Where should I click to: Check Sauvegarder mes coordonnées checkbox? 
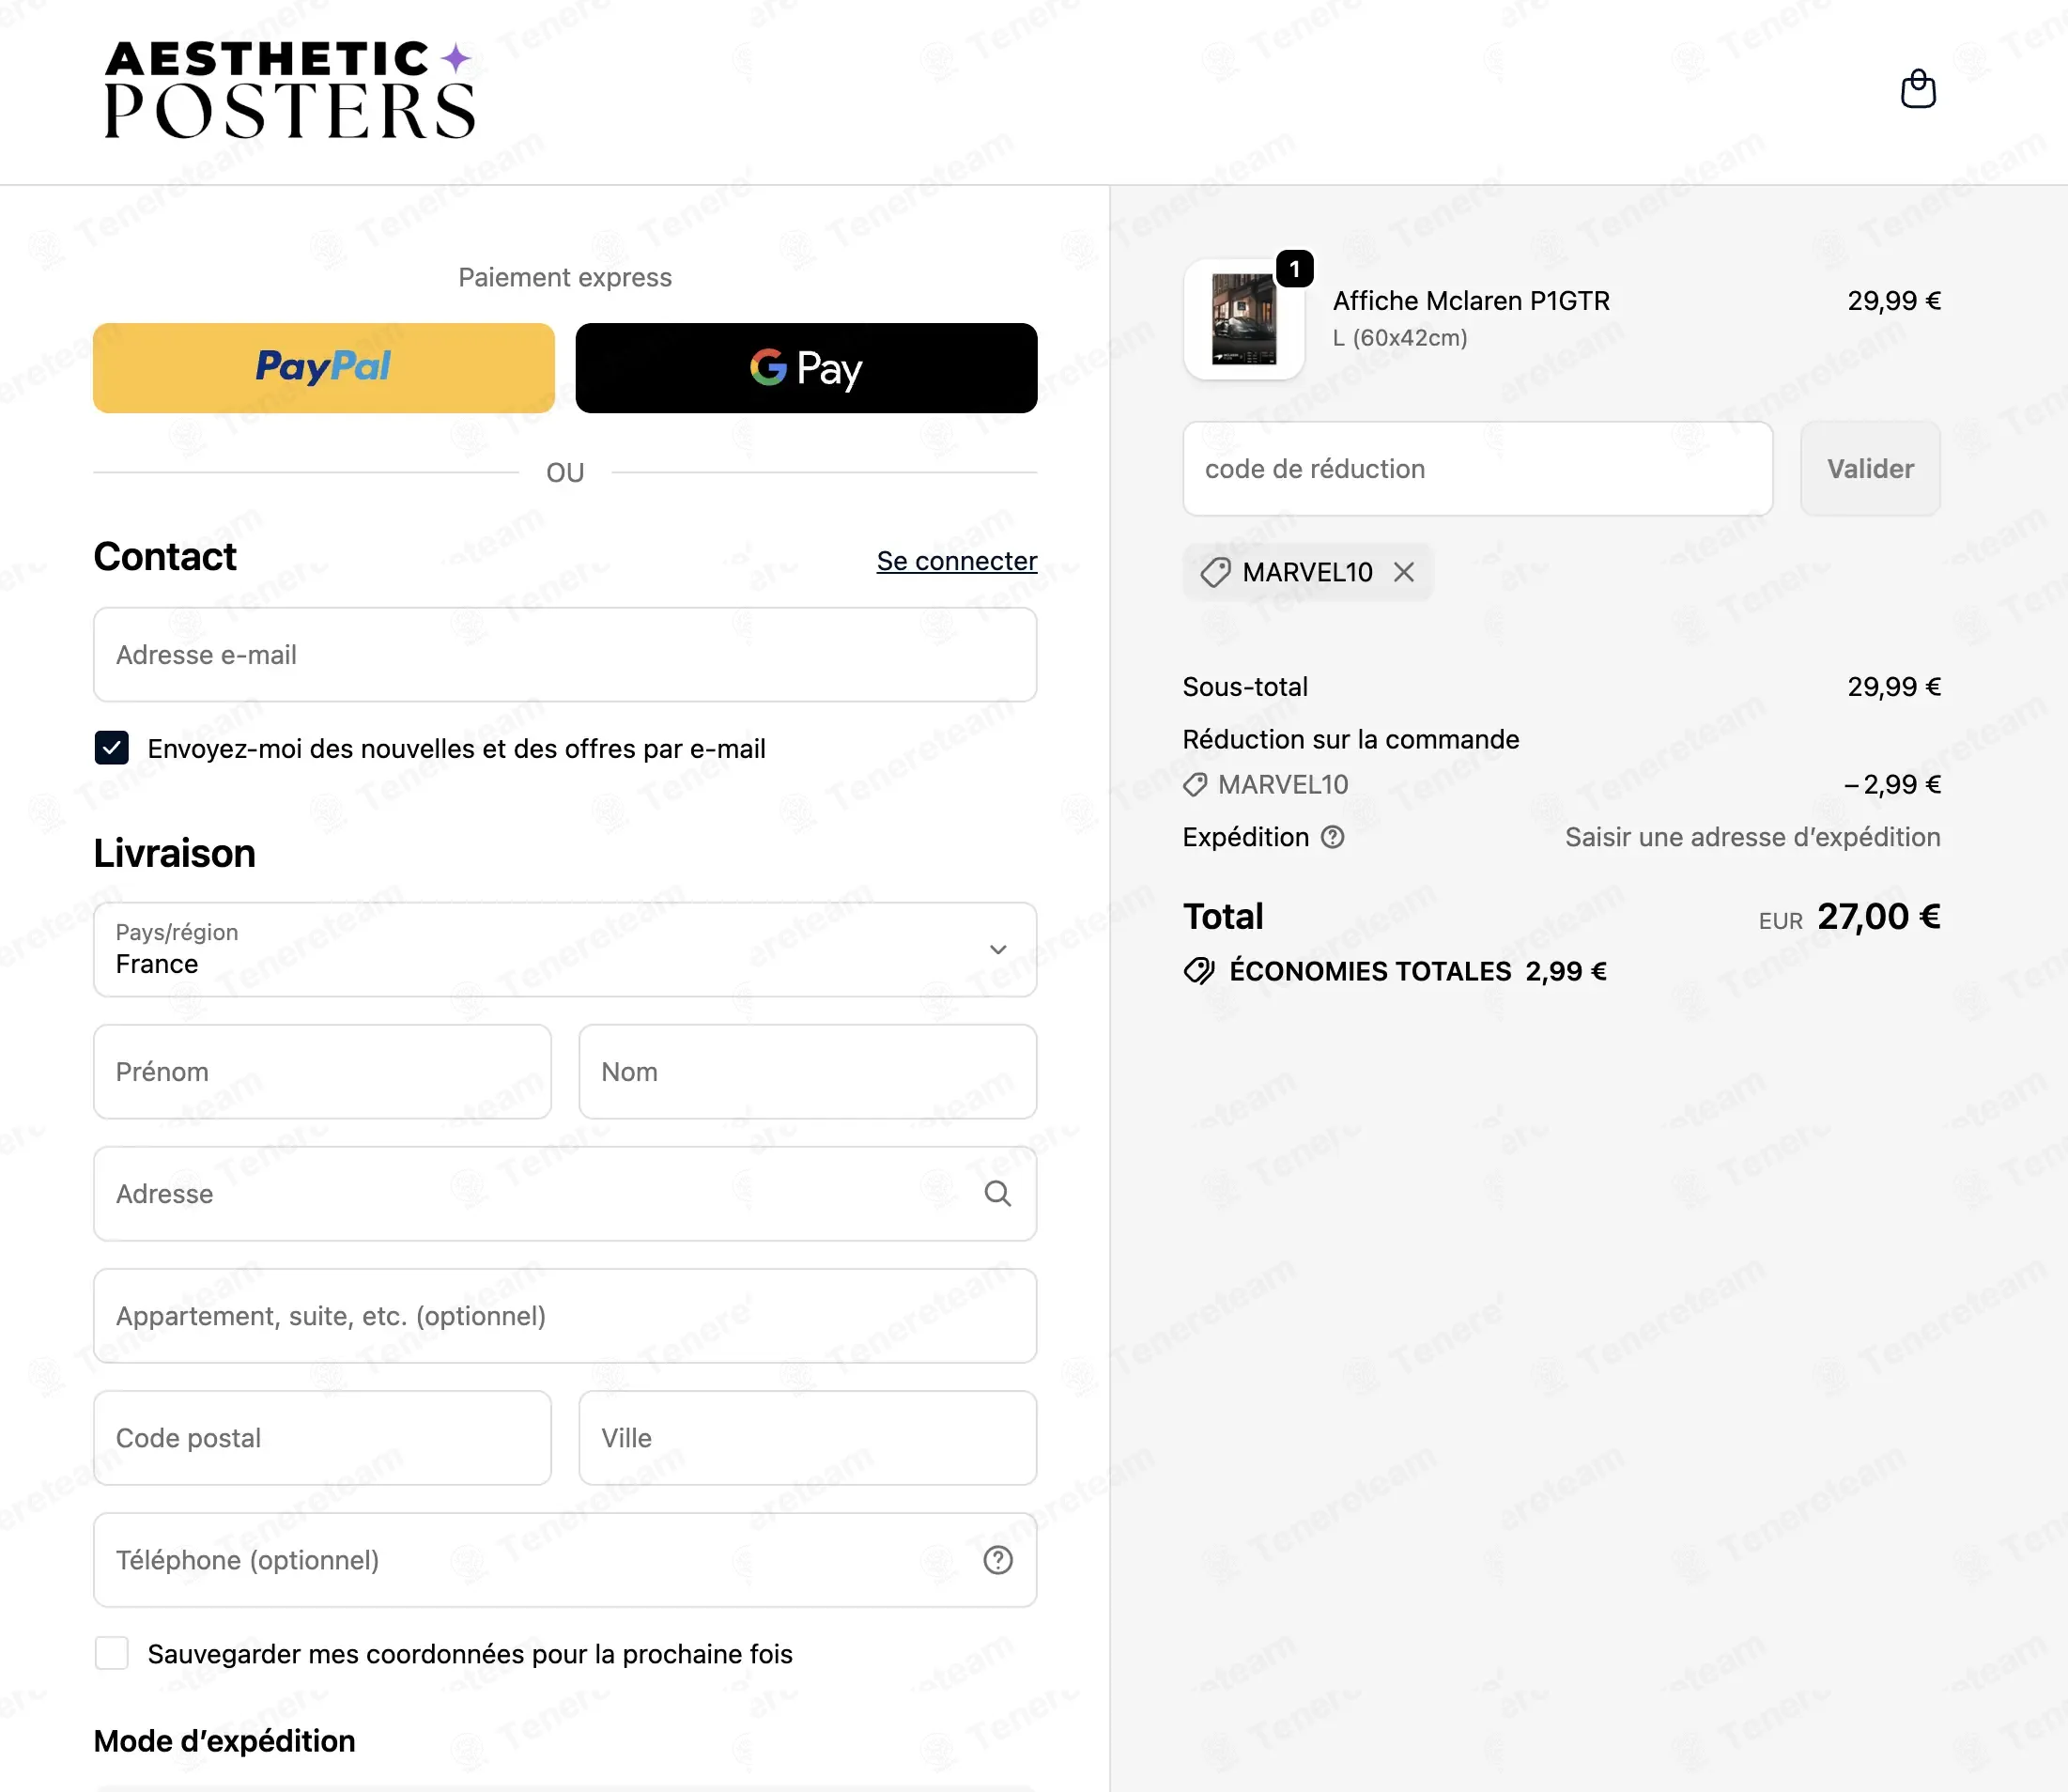112,1653
